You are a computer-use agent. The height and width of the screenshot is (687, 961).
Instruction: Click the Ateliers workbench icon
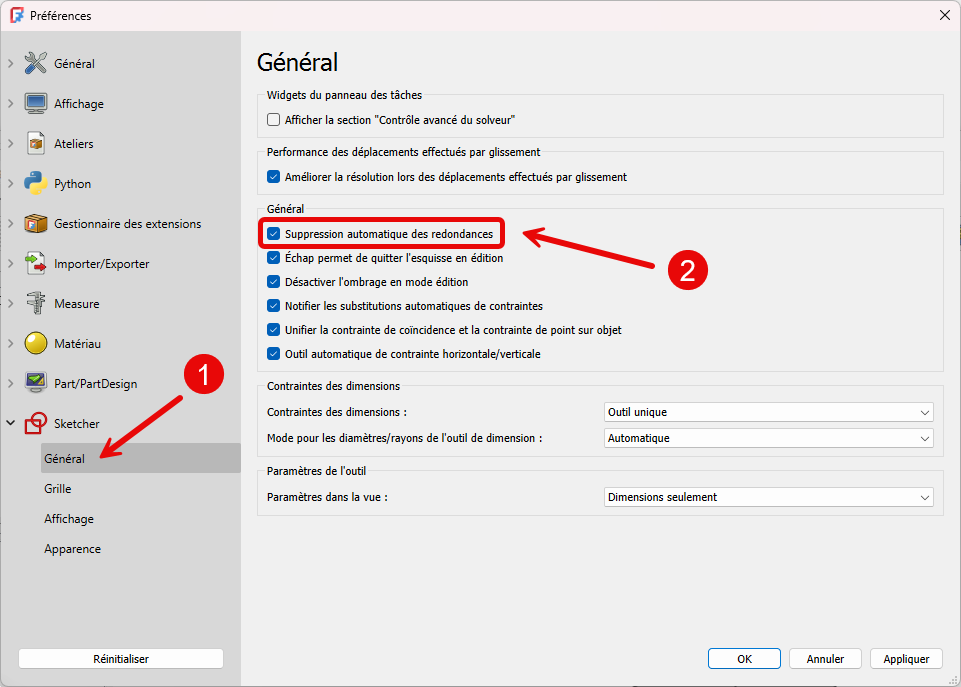point(36,143)
